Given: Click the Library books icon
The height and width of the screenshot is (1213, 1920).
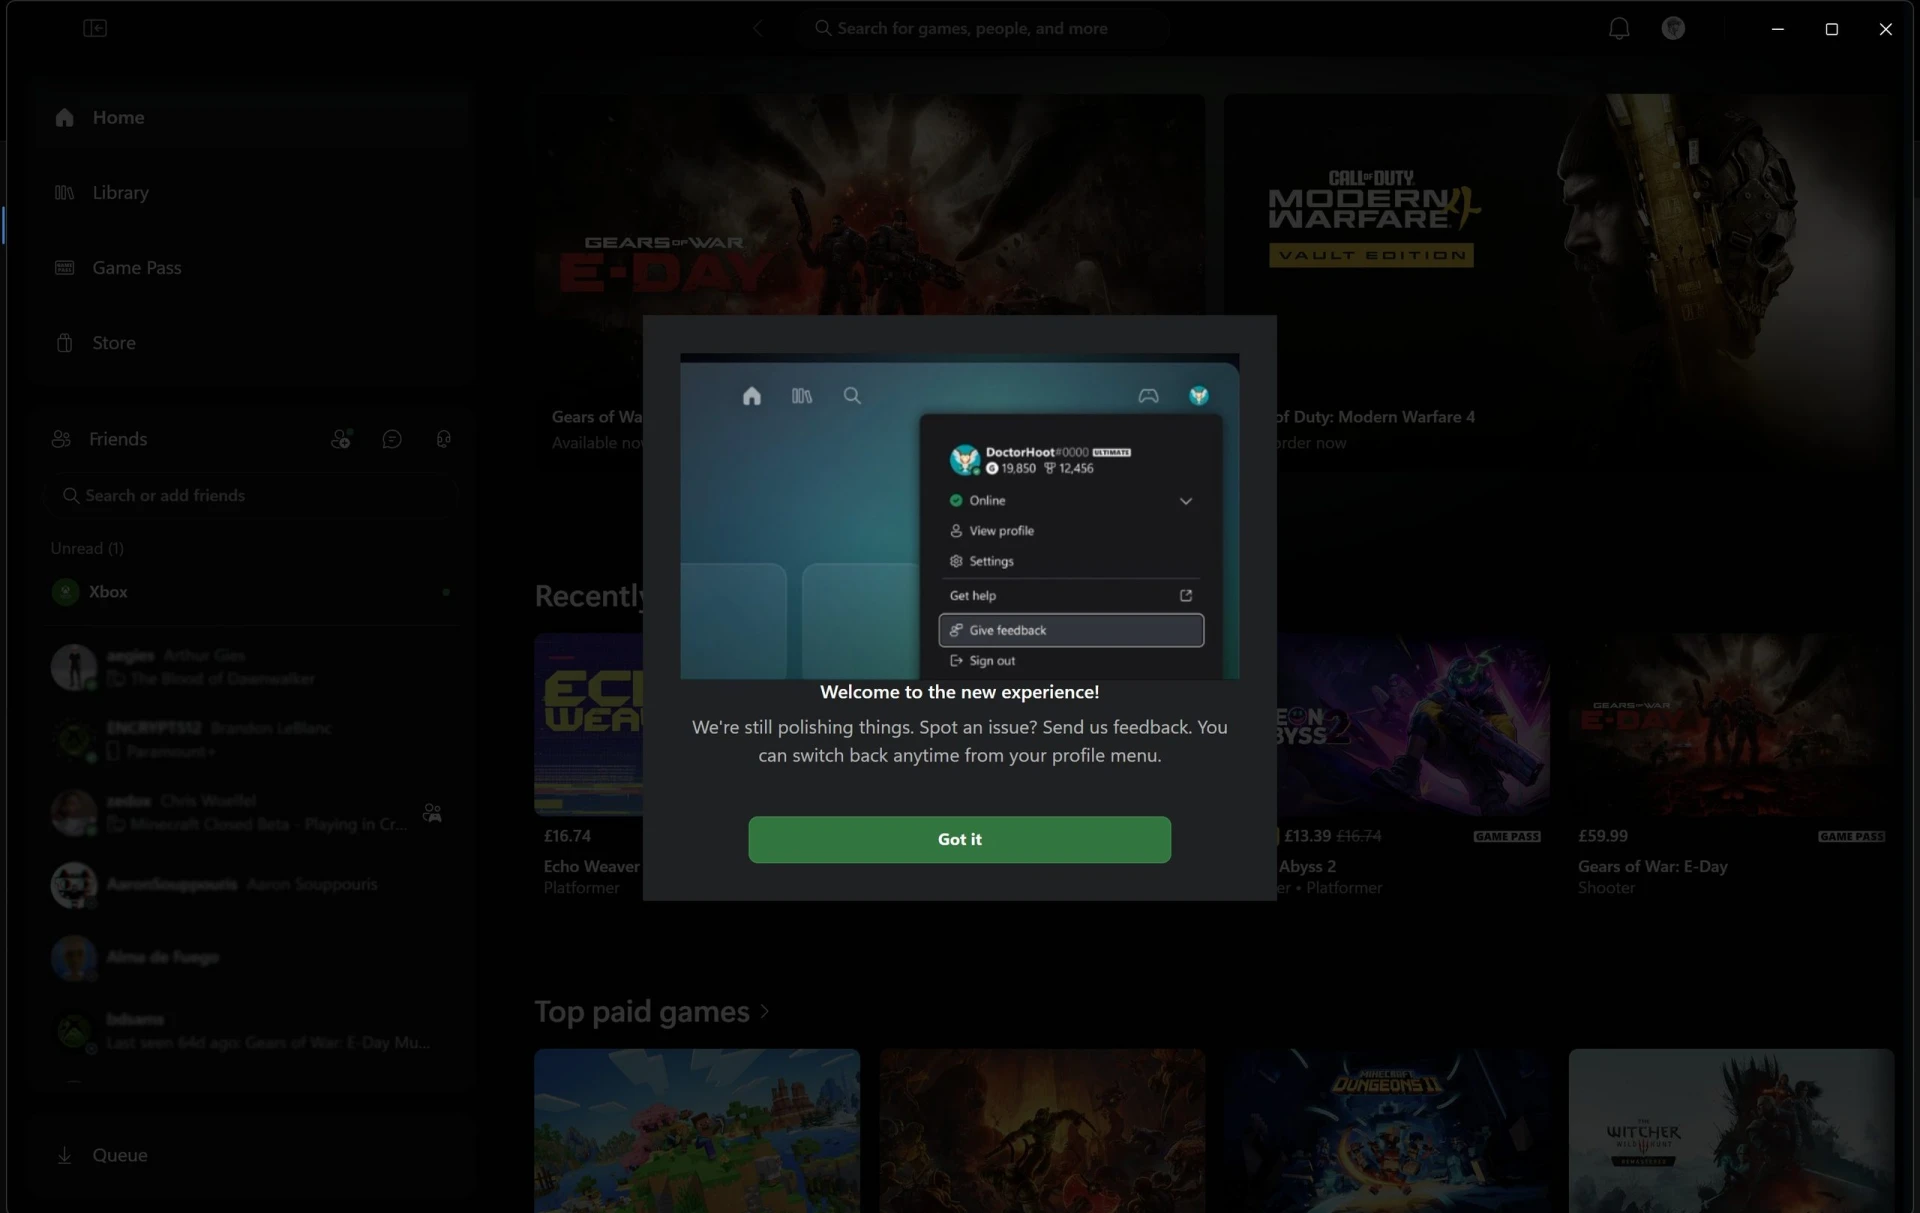Looking at the screenshot, I should point(65,192).
